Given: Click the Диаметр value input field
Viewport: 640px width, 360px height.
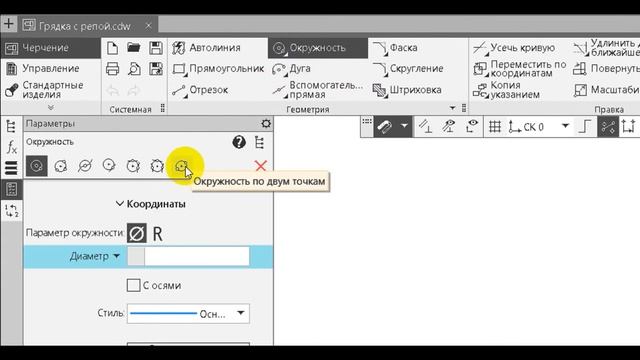Looking at the screenshot, I should 188,256.
